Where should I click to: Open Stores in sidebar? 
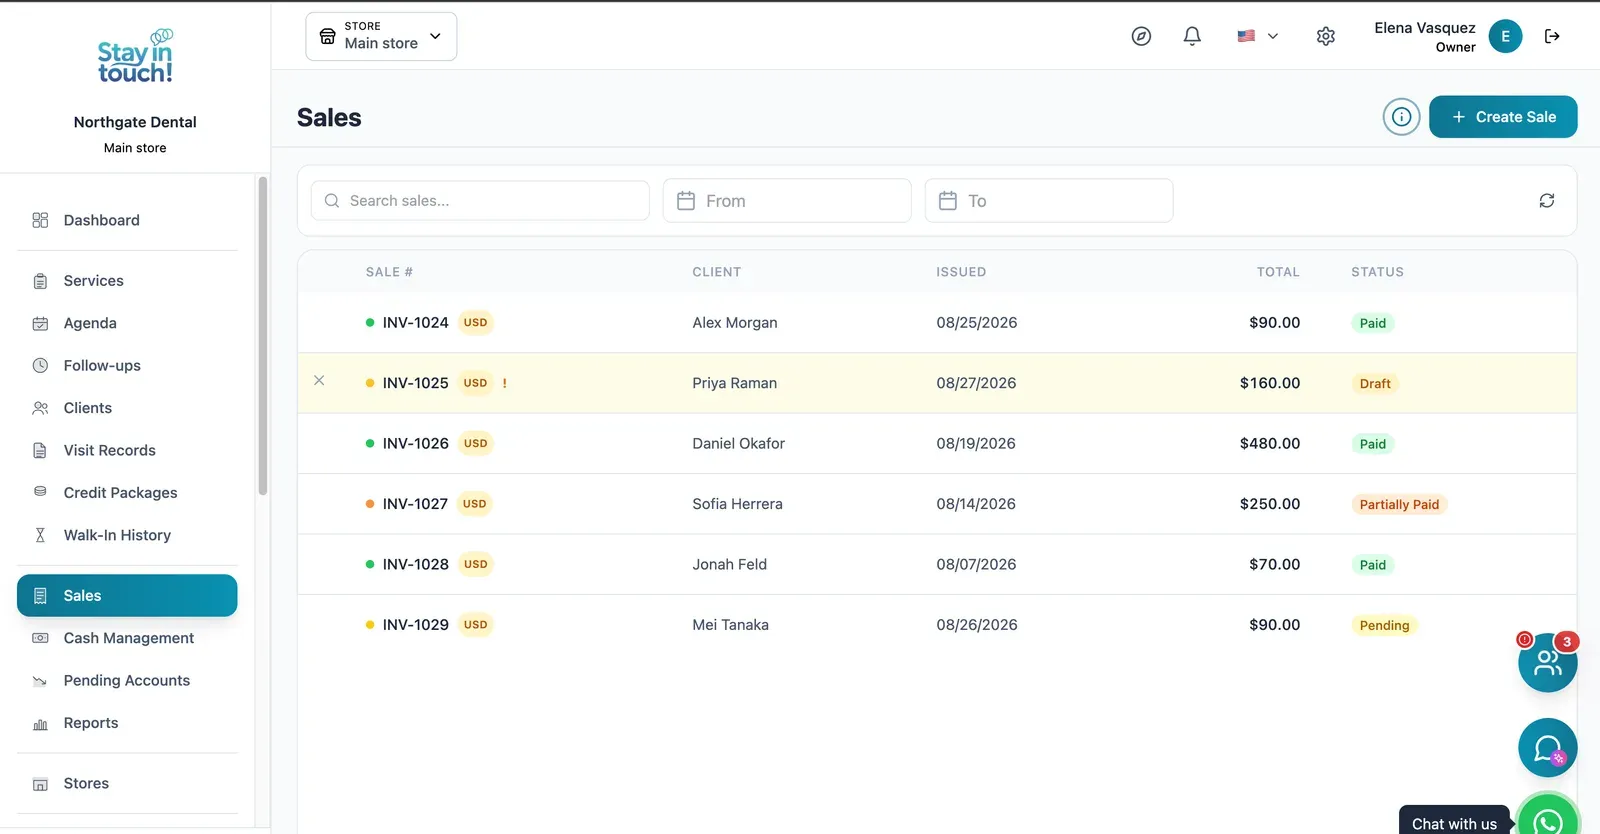pyautogui.click(x=127, y=783)
